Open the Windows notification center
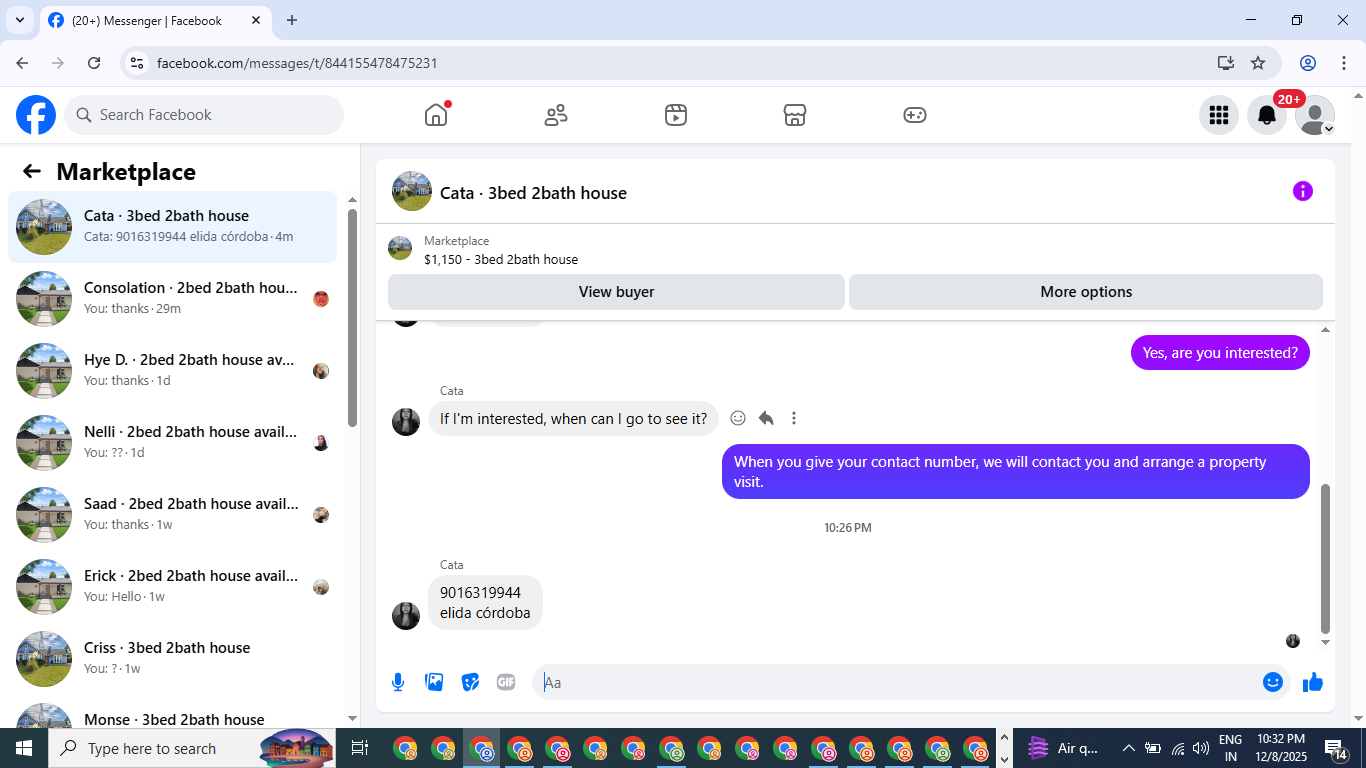Viewport: 1366px width, 768px height. (1336, 748)
